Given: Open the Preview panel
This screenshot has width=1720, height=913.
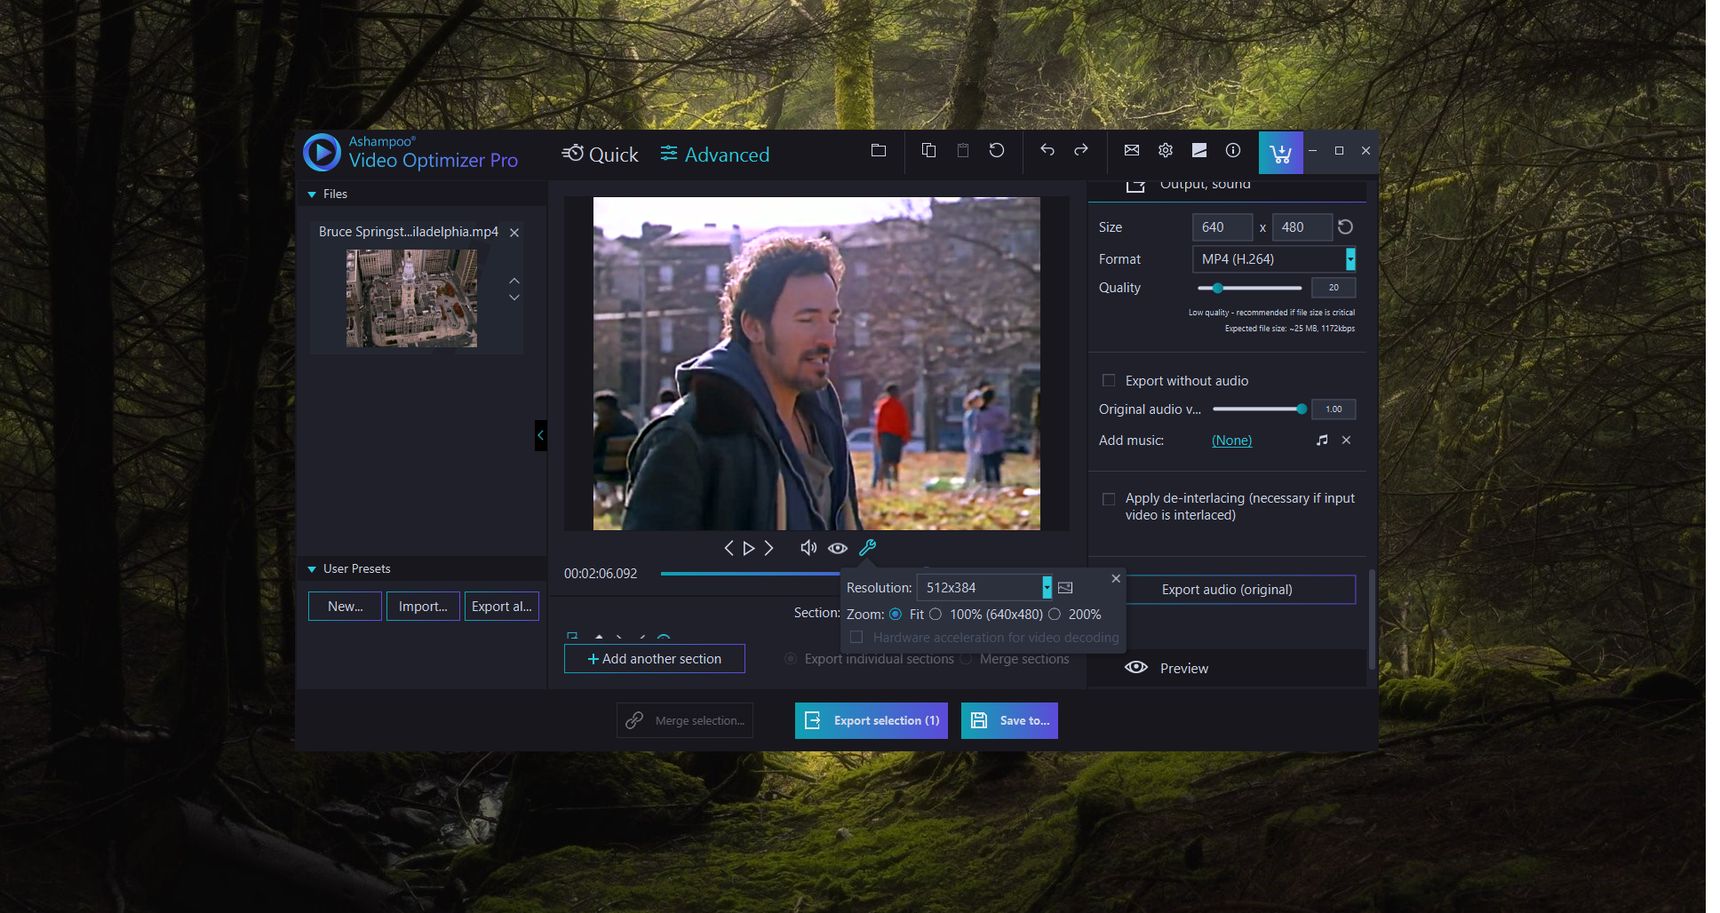Looking at the screenshot, I should [x=1227, y=668].
